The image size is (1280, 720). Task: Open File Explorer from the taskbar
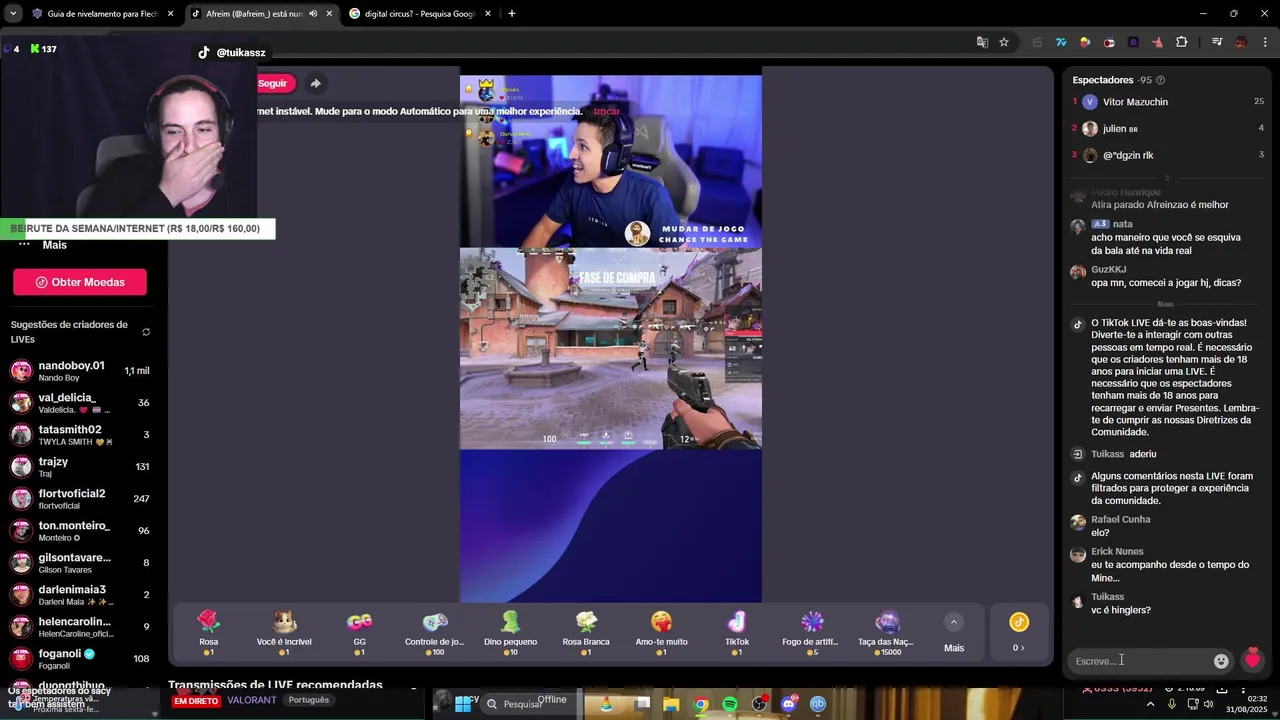point(671,704)
